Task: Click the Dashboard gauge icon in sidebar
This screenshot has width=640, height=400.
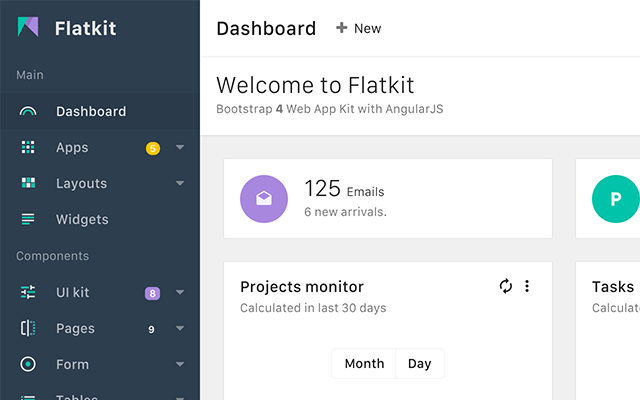Action: 28,112
